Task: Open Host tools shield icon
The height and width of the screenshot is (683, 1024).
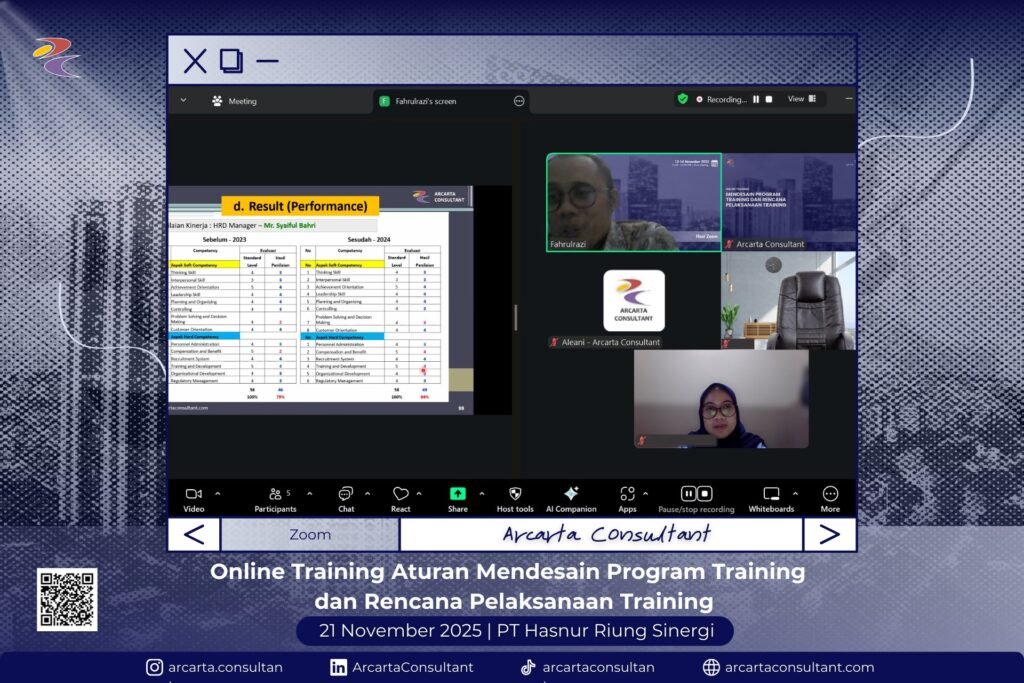Action: point(515,494)
